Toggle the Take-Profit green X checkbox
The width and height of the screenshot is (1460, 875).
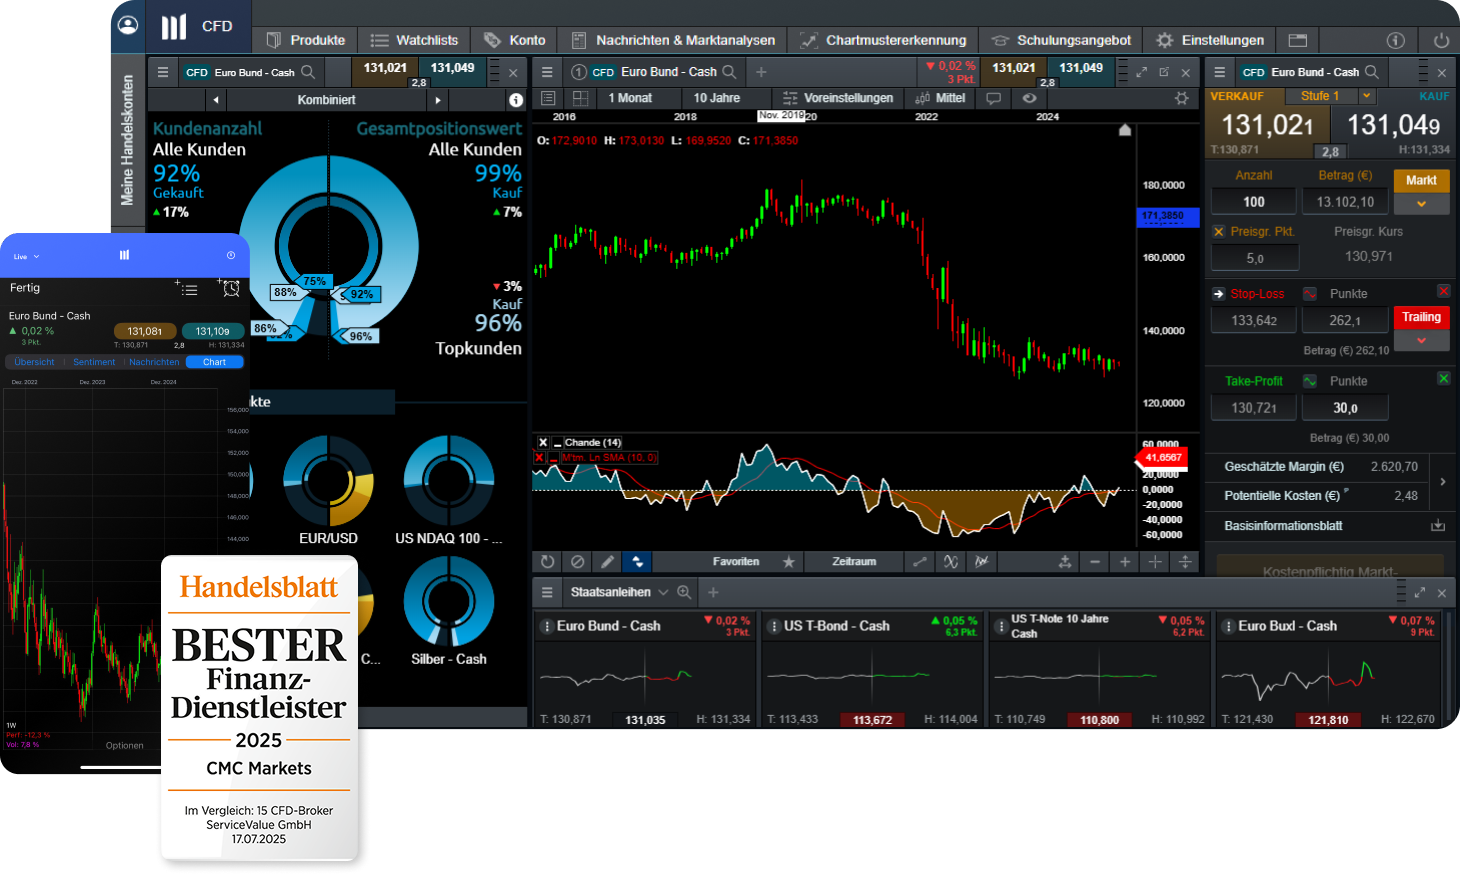click(x=1443, y=378)
